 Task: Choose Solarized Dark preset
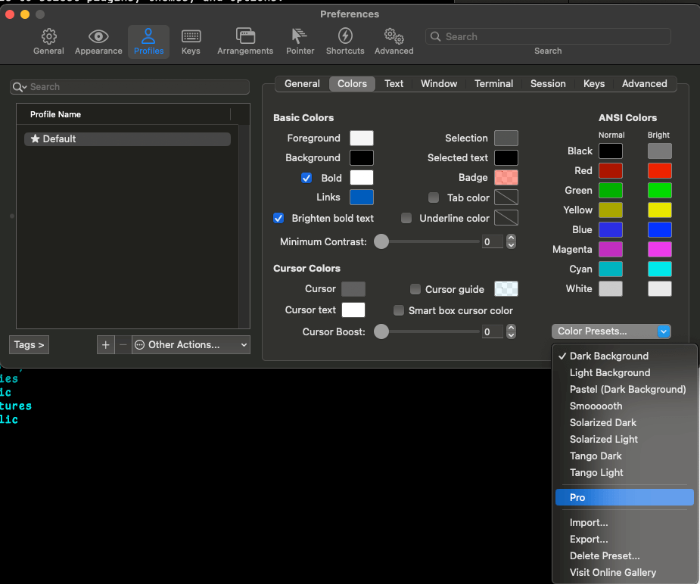click(x=625, y=423)
